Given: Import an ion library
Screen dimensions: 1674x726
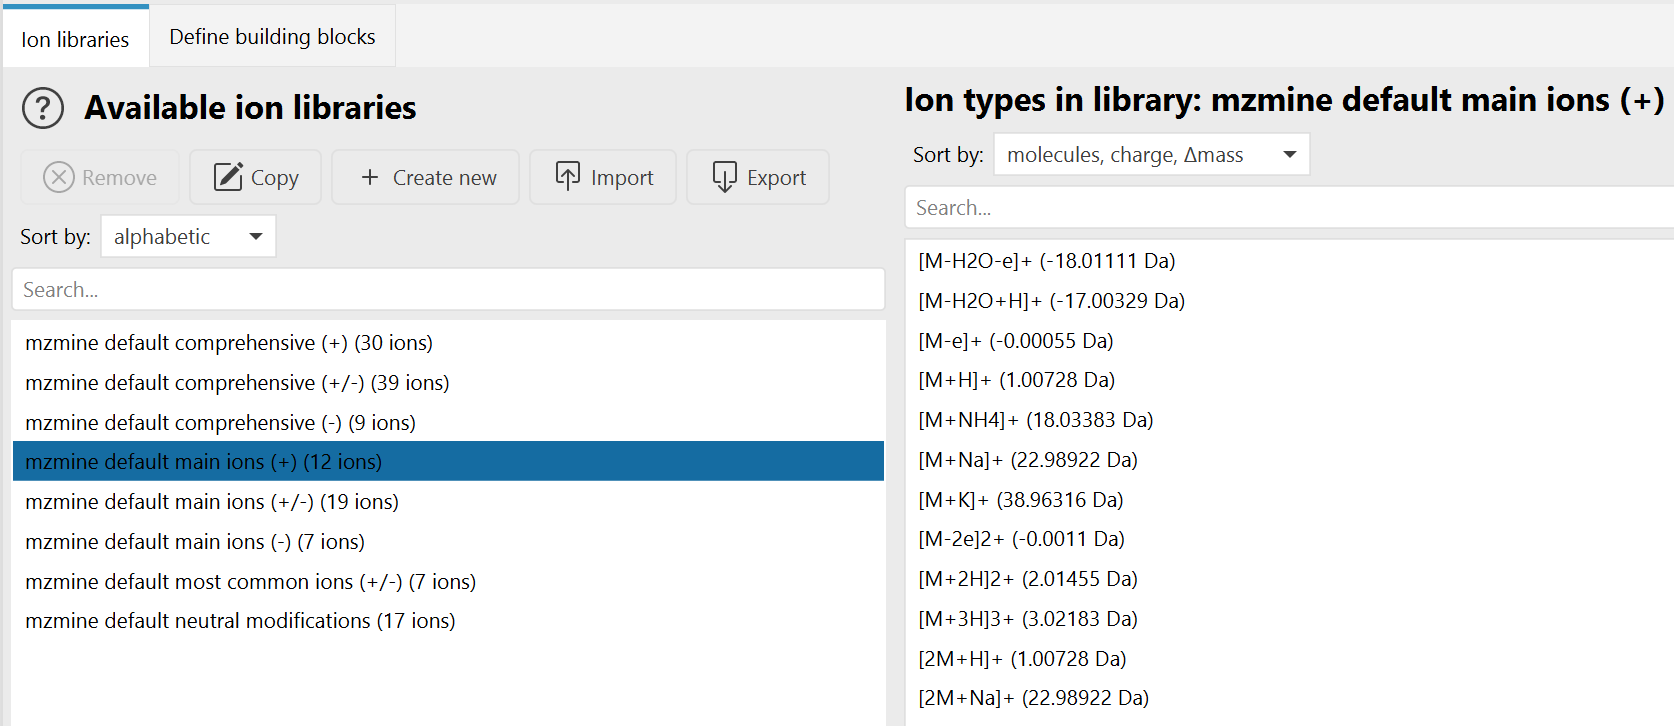Looking at the screenshot, I should 603,177.
